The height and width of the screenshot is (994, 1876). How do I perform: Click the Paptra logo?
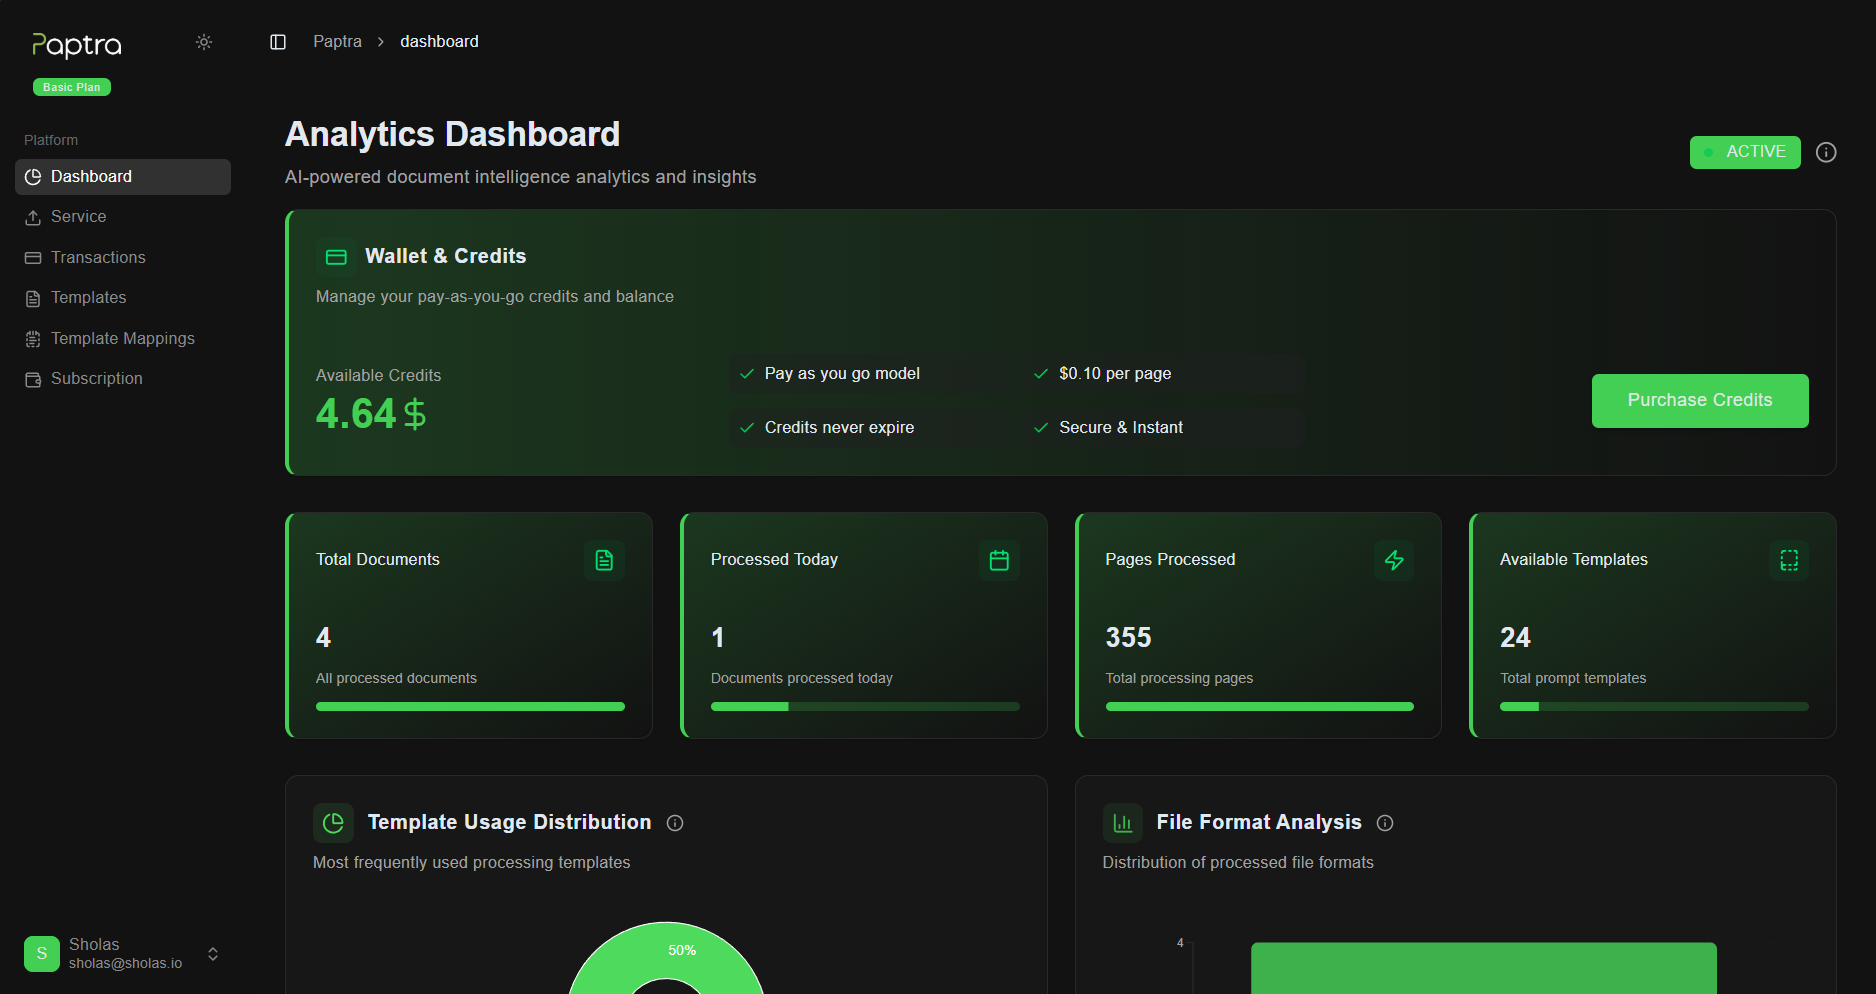click(77, 45)
